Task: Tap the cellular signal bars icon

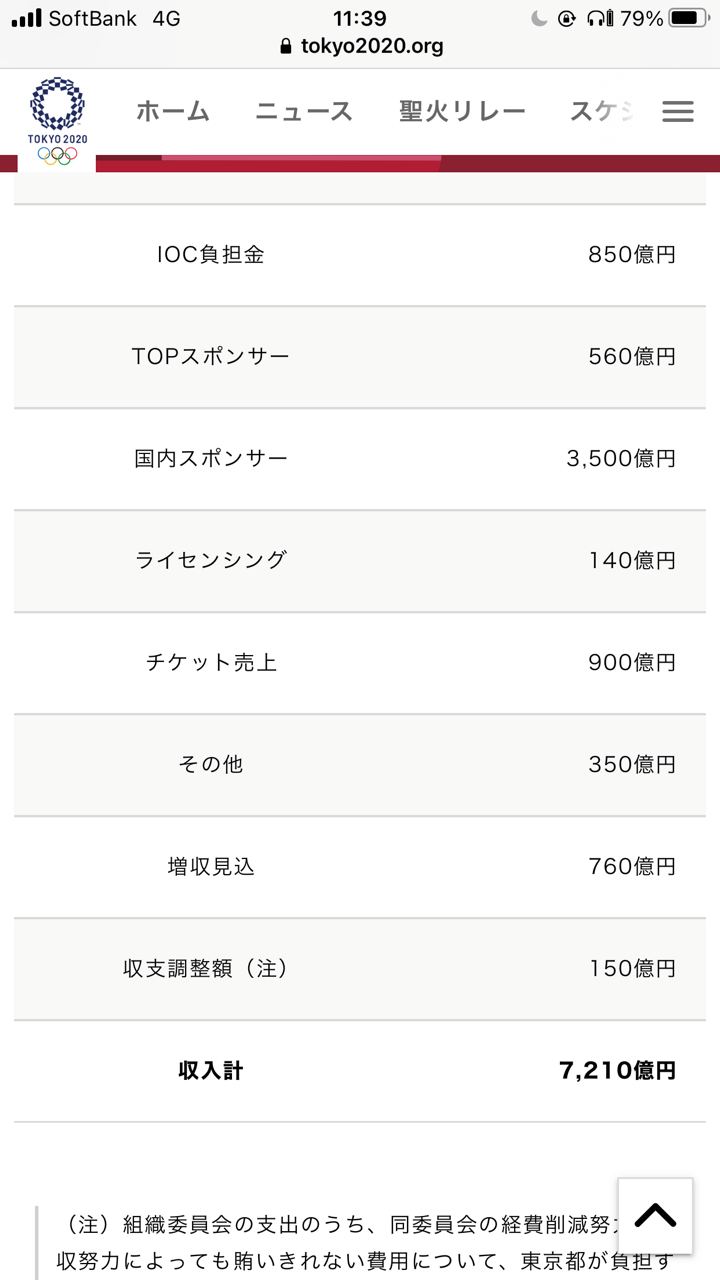Action: (26, 18)
